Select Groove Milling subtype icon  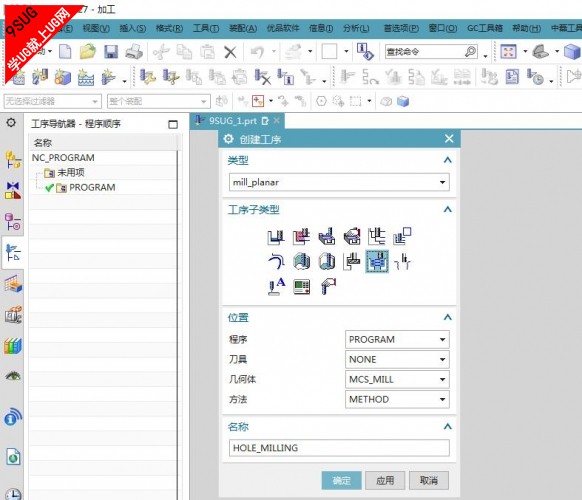point(352,261)
